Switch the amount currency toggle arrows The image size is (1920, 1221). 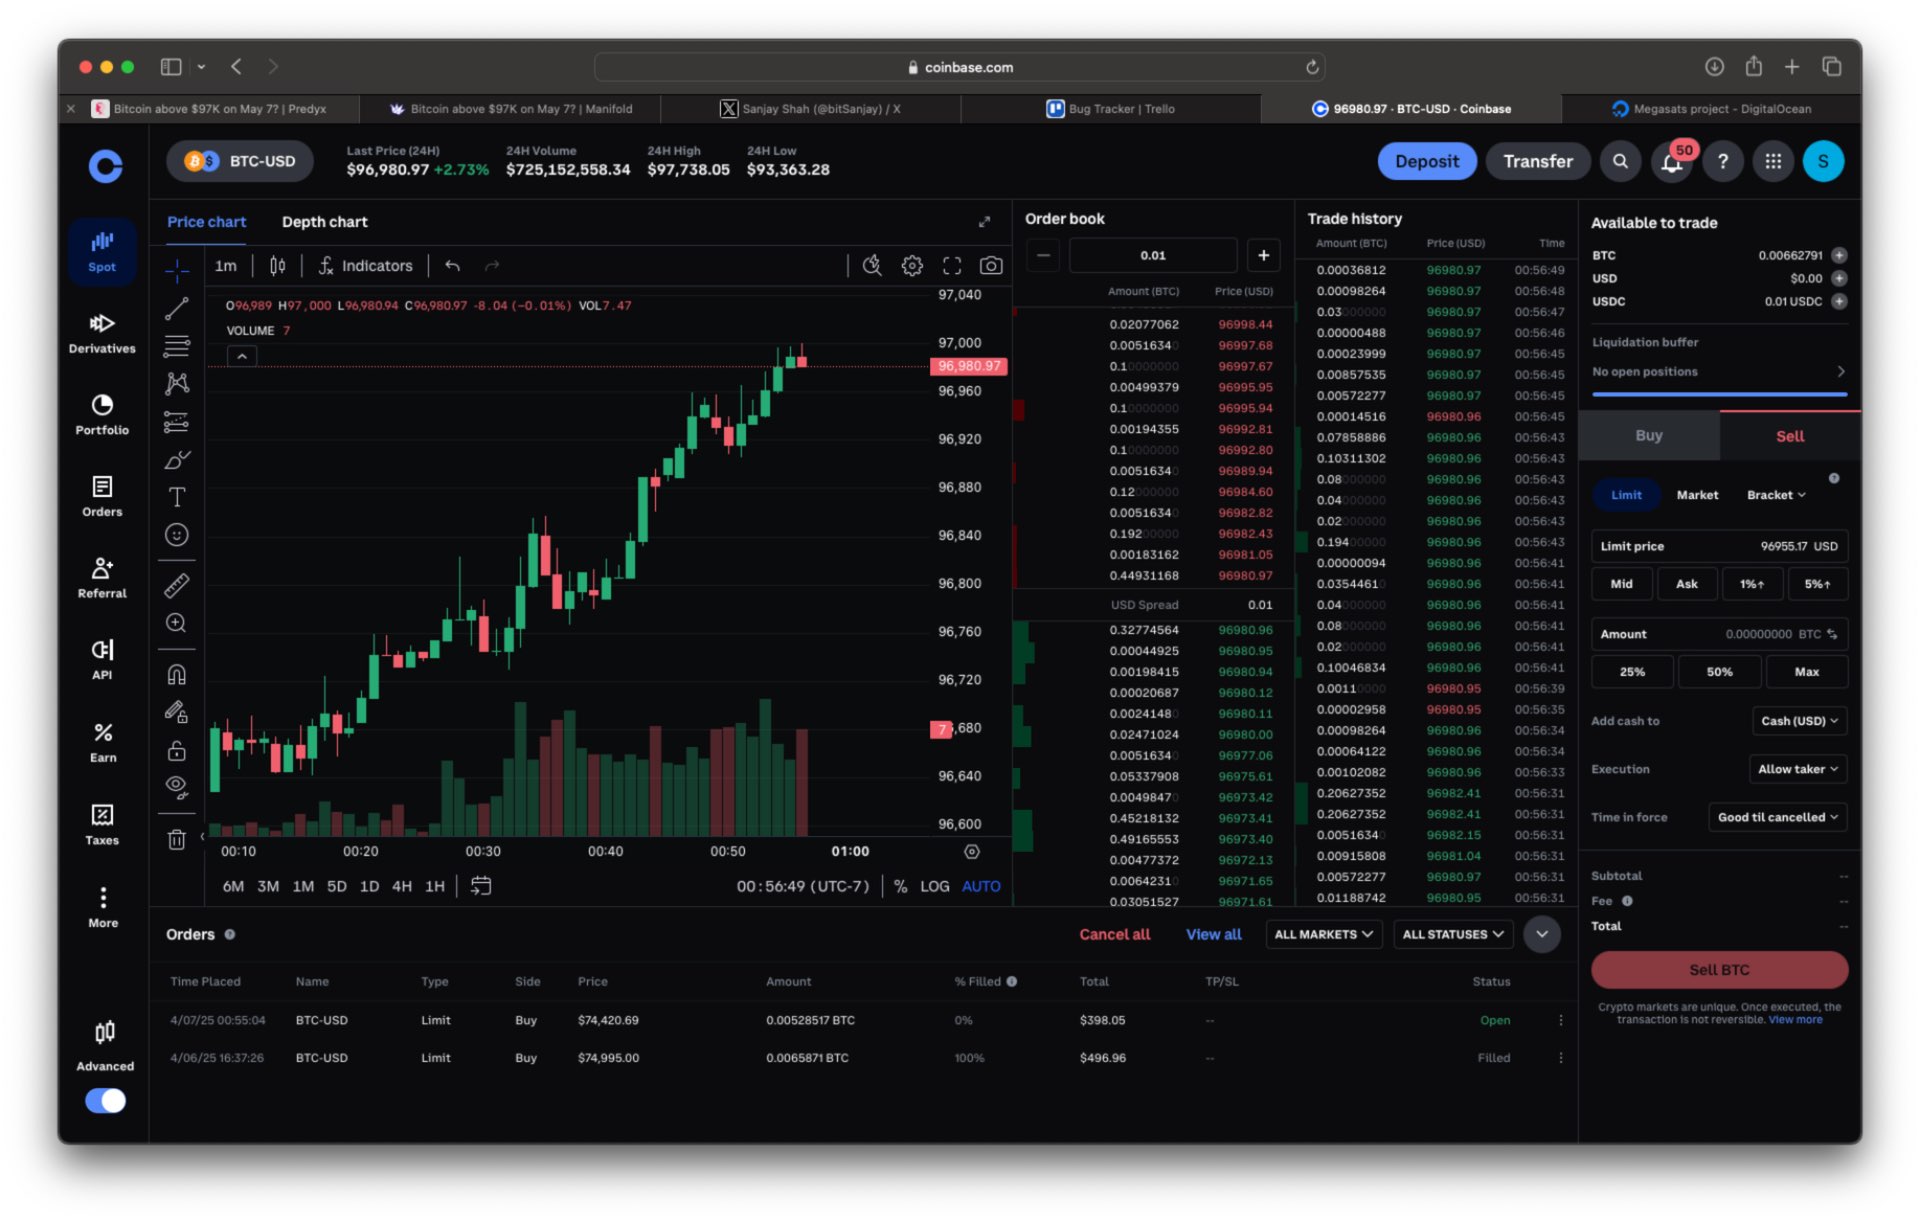(x=1832, y=634)
